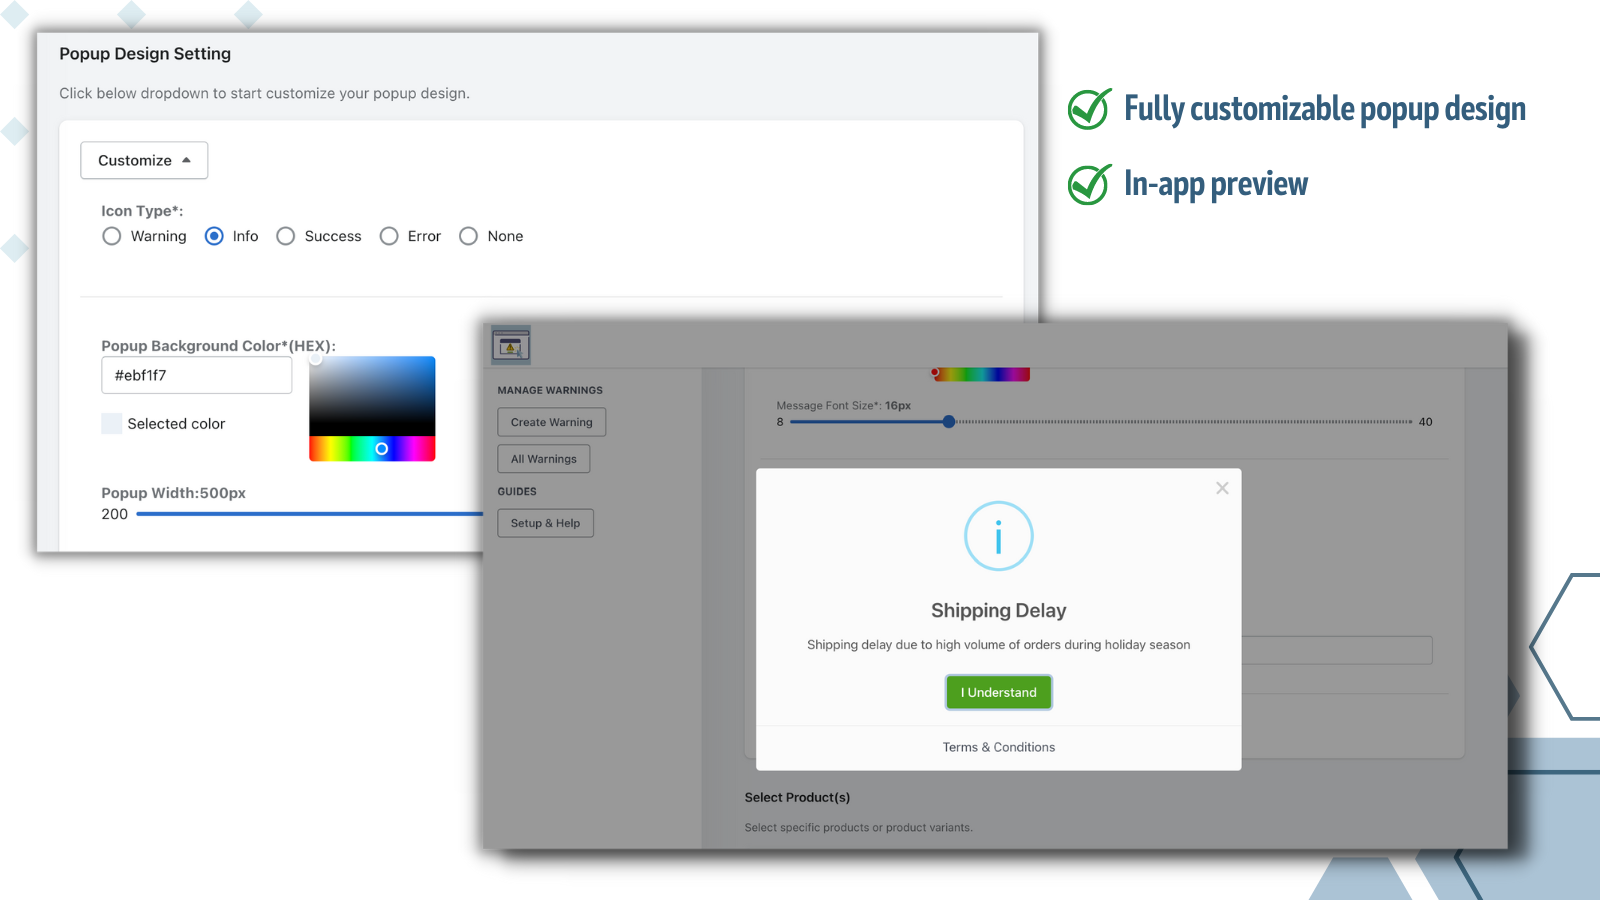The width and height of the screenshot is (1600, 900).
Task: Click the hex color input showing #ebf1f7
Action: click(x=196, y=375)
